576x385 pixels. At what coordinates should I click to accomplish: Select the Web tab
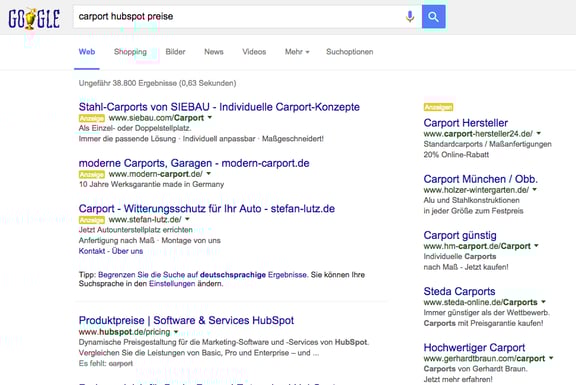[87, 52]
